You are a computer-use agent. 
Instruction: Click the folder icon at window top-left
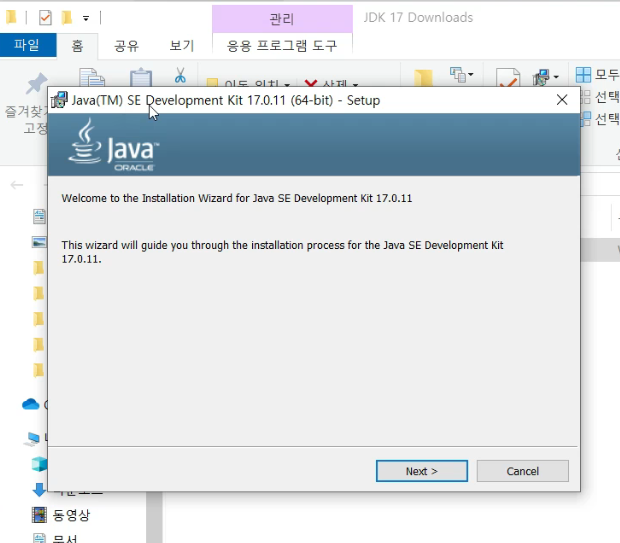[11, 17]
